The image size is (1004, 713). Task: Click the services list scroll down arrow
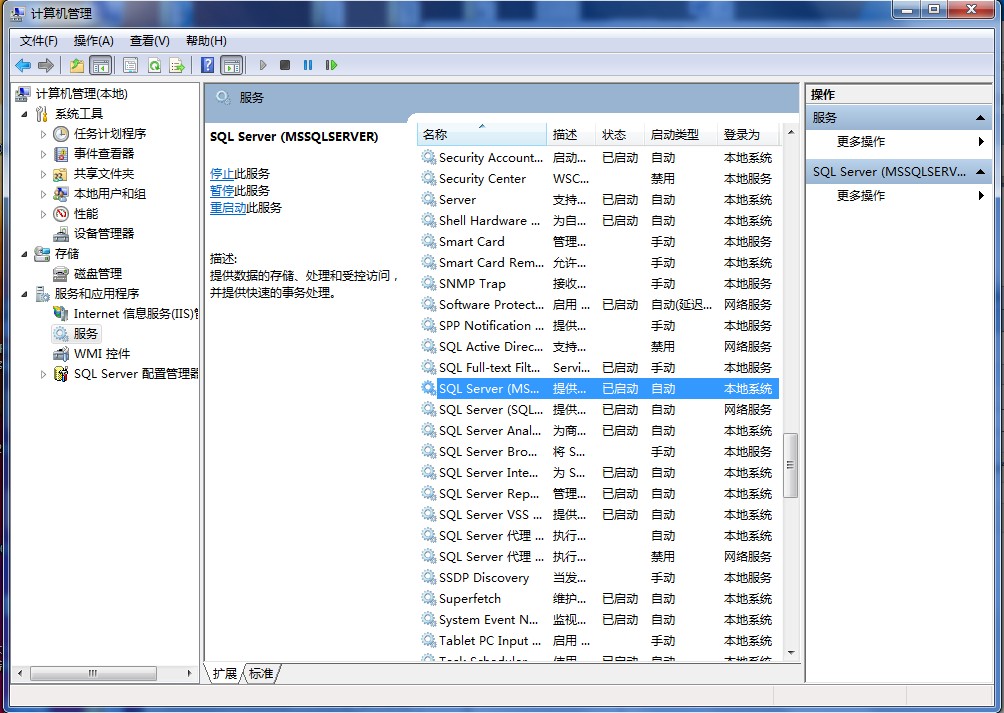click(x=791, y=653)
